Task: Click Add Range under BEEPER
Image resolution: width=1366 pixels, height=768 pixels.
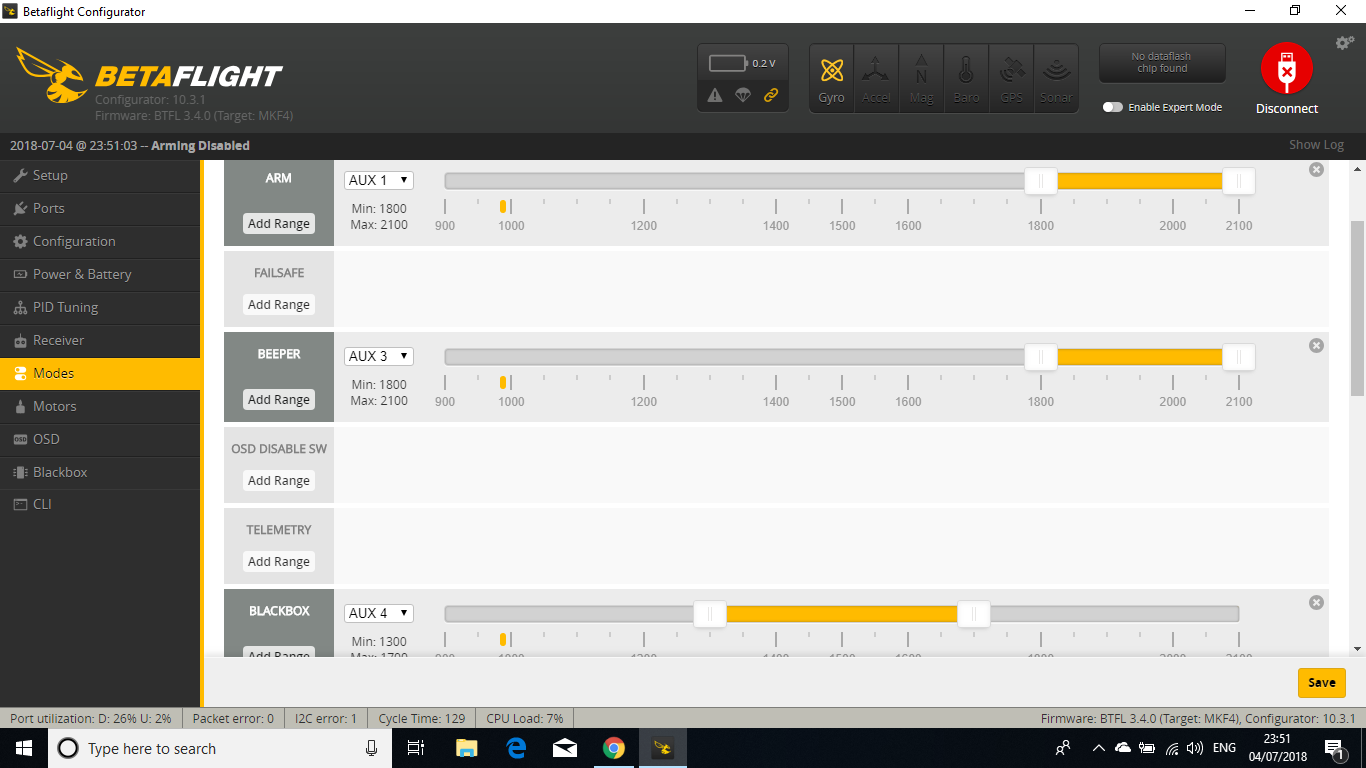Action: (279, 400)
